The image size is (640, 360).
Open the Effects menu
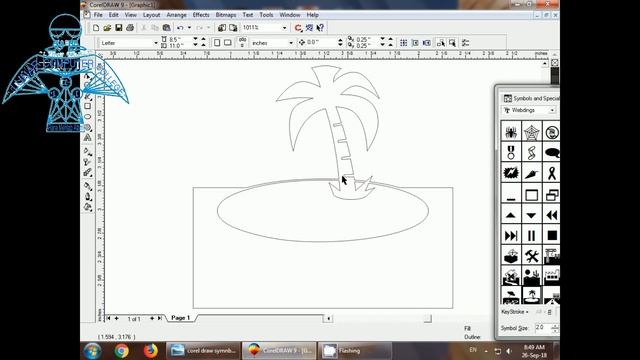[201, 15]
